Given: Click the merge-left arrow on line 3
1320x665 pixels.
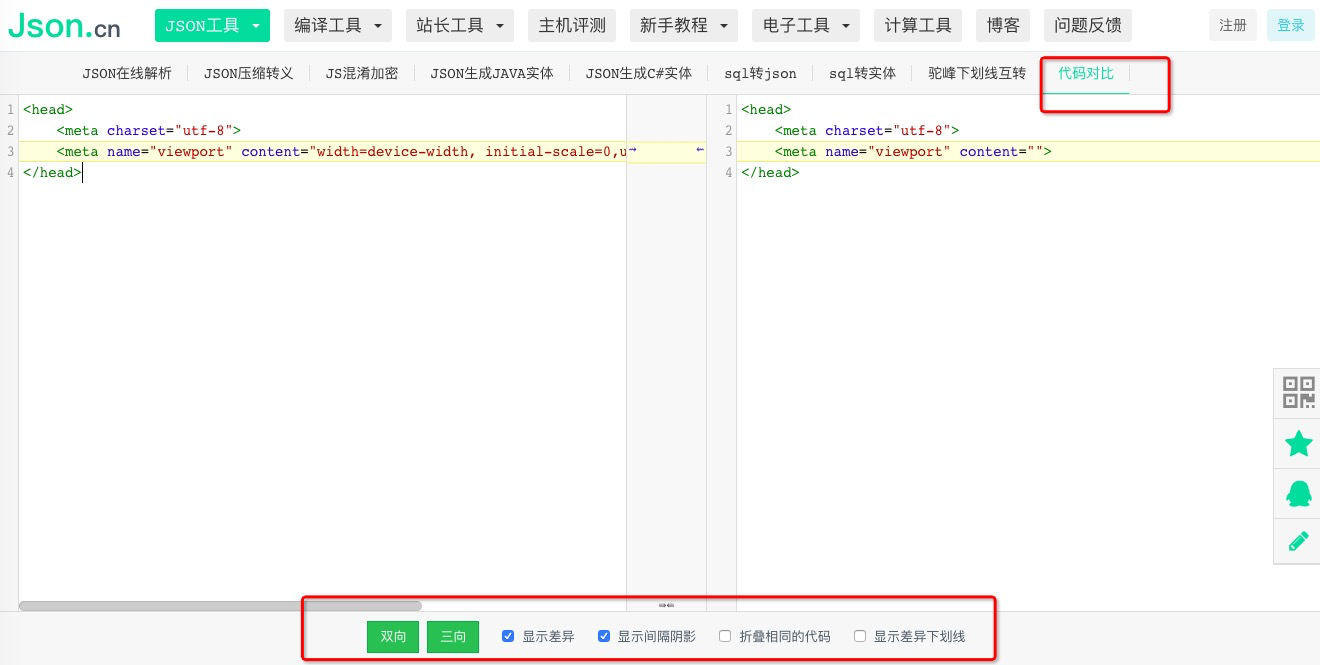Looking at the screenshot, I should tap(700, 150).
